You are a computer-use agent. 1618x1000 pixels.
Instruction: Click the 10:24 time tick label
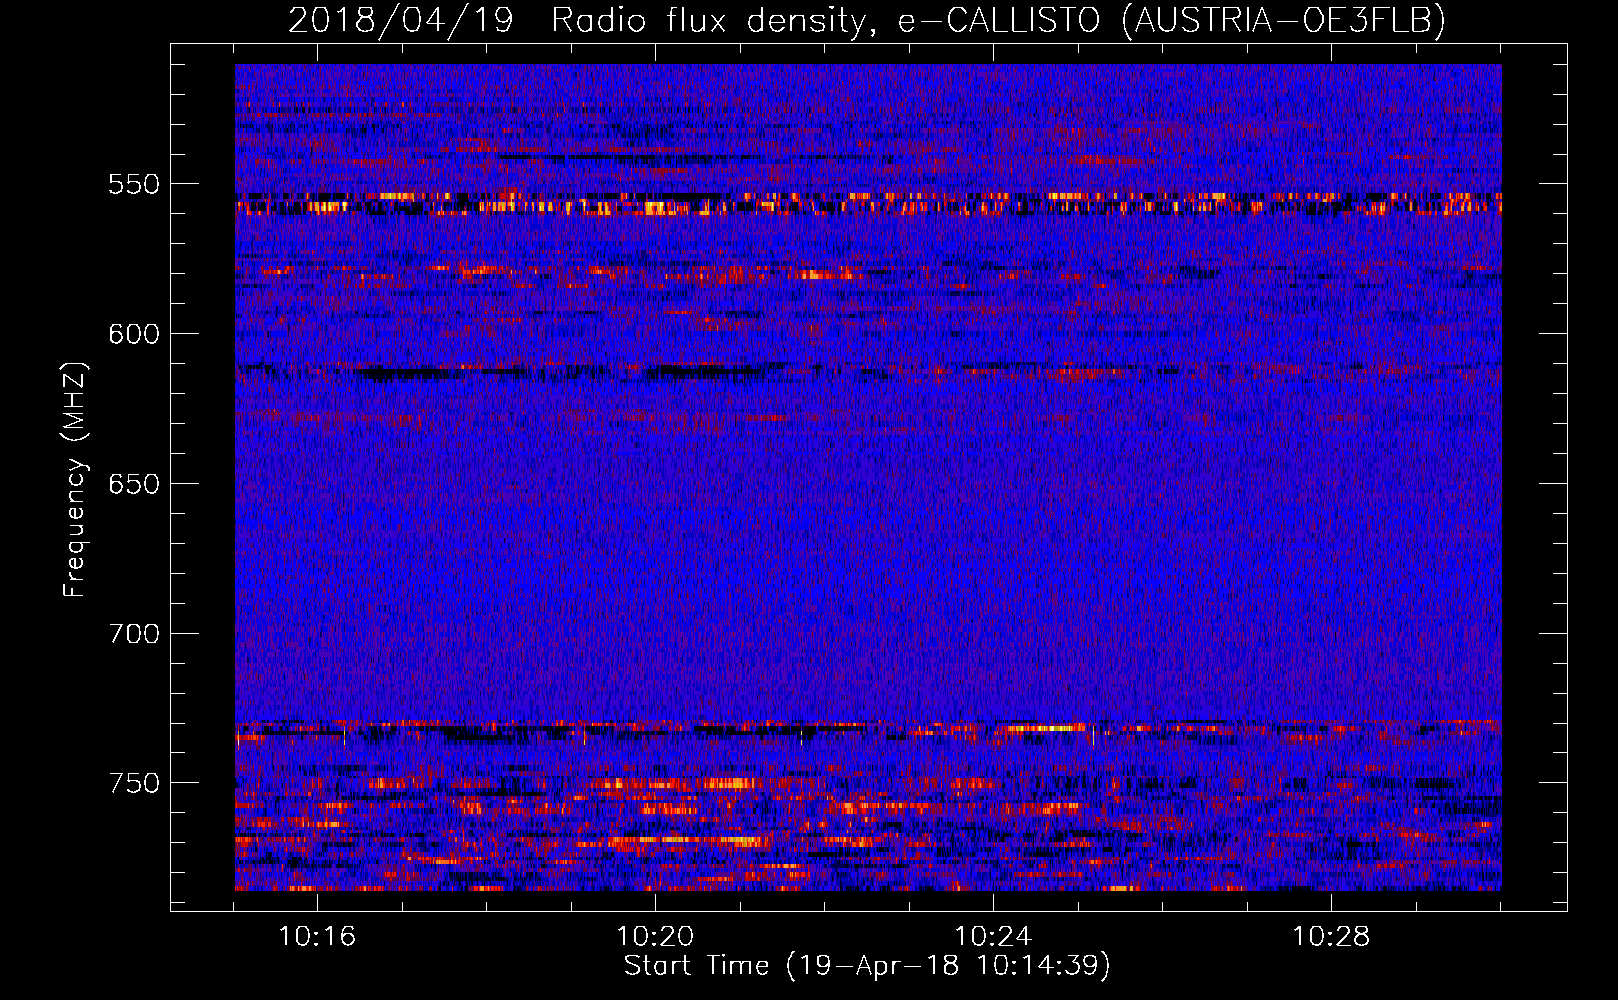pyautogui.click(x=993, y=937)
